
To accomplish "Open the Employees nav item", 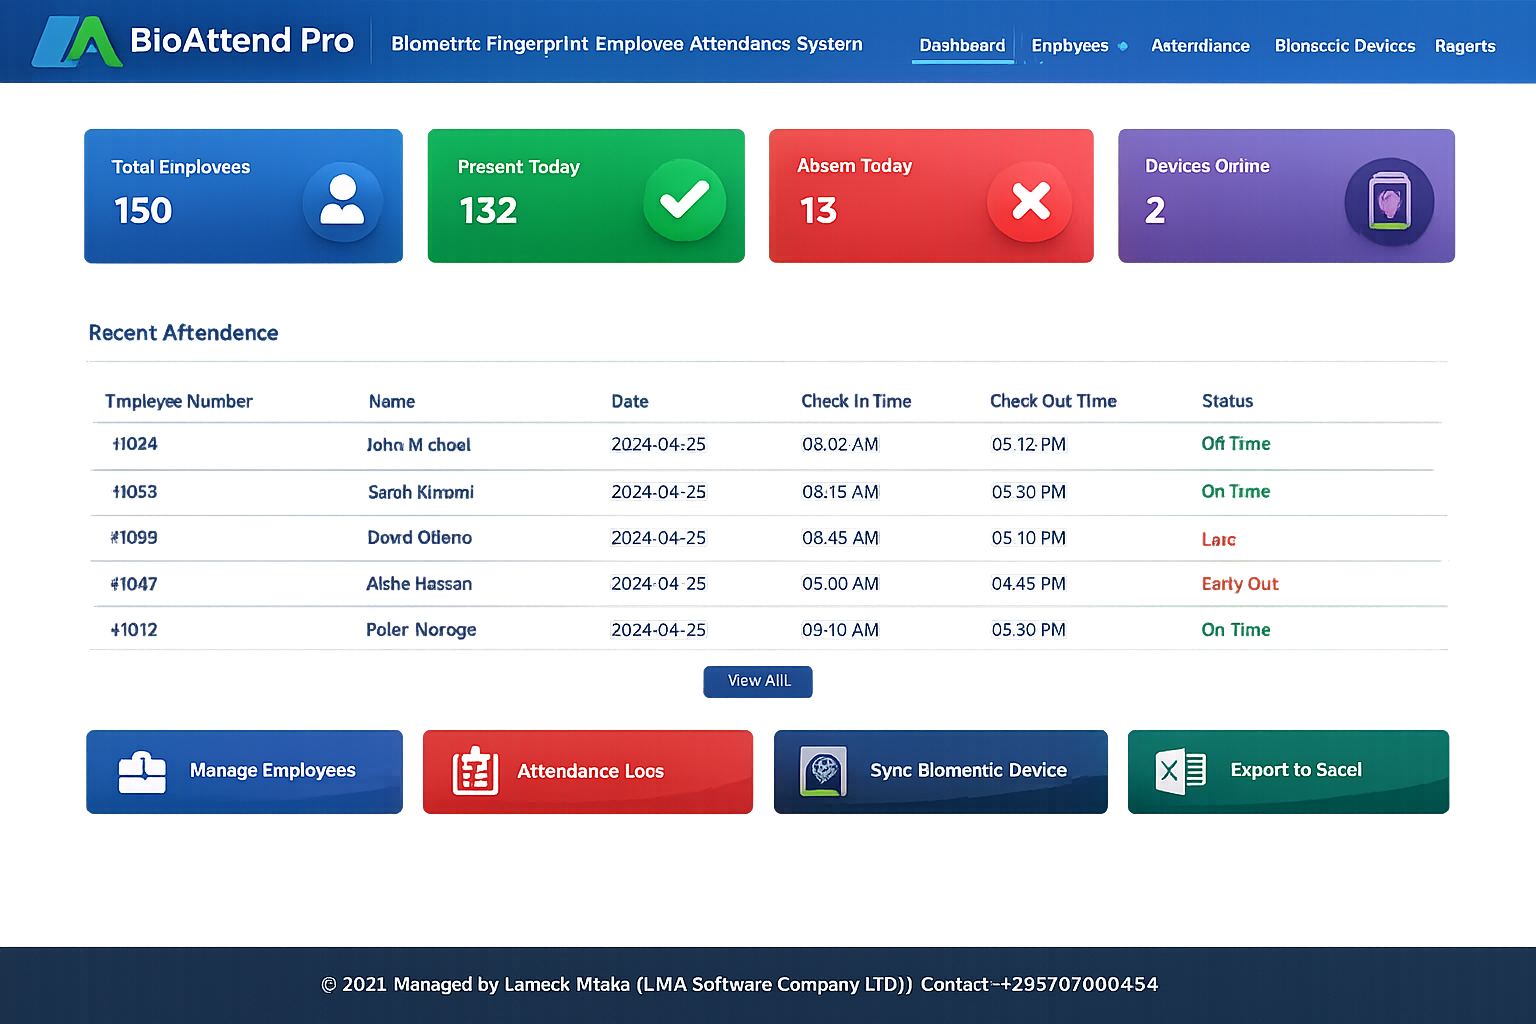I will [1069, 46].
